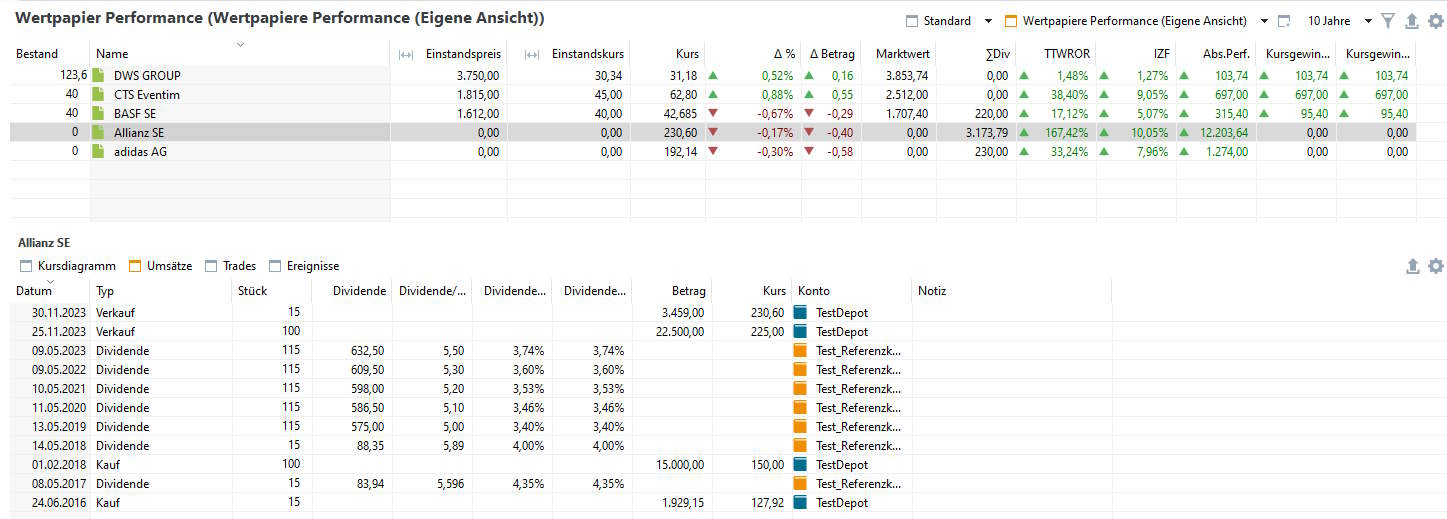Click TestDepot icon in 25.11.2023 row
This screenshot has height=519, width=1447.
coord(800,331)
